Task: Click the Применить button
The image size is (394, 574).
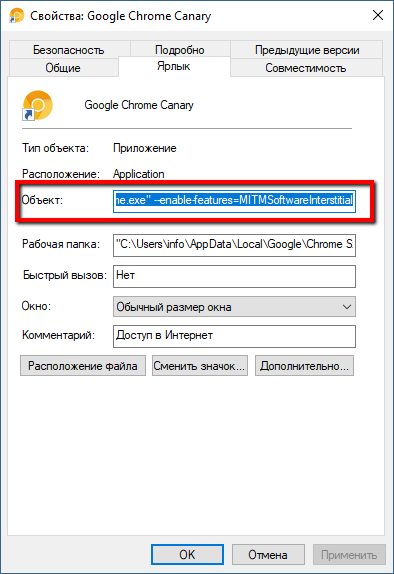Action: point(349,554)
